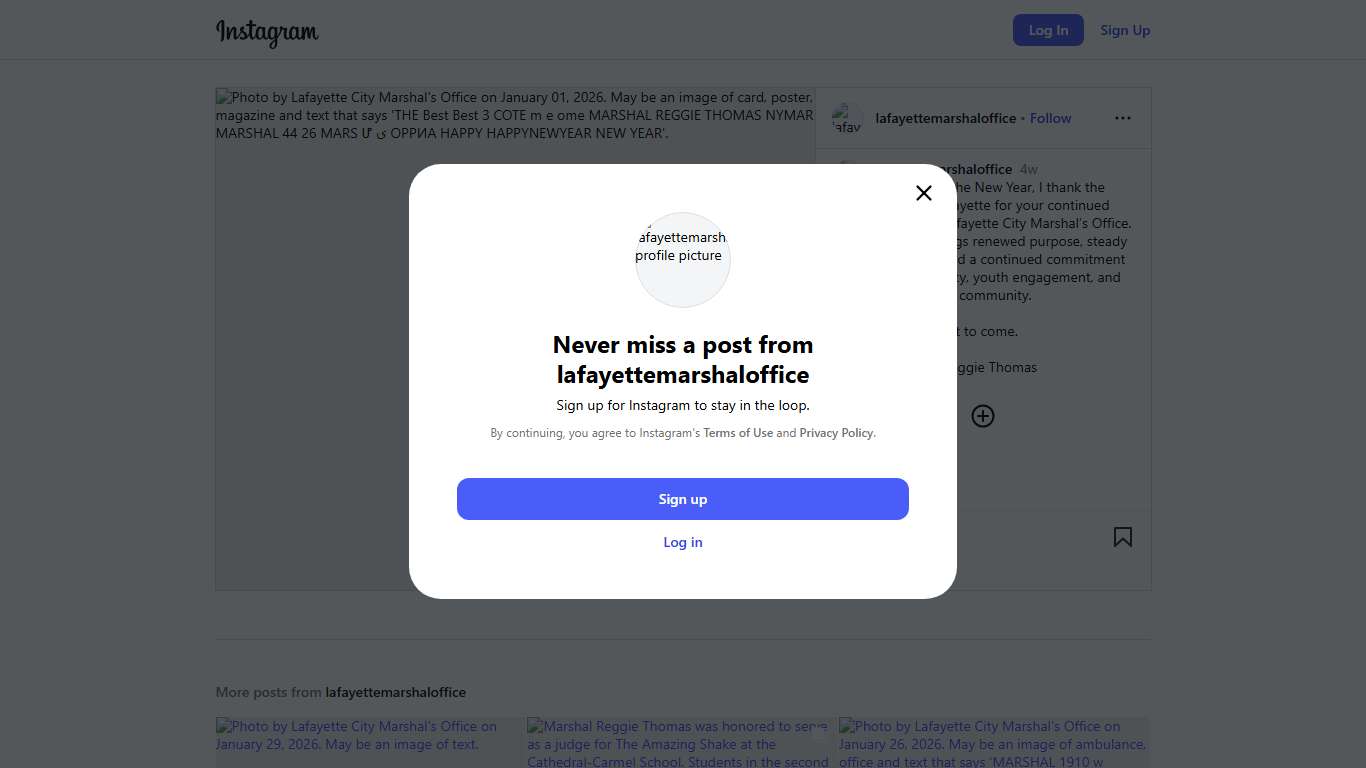Open lafayettemarshaloffice profile from the post header
The image size is (1366, 768).
(x=945, y=118)
